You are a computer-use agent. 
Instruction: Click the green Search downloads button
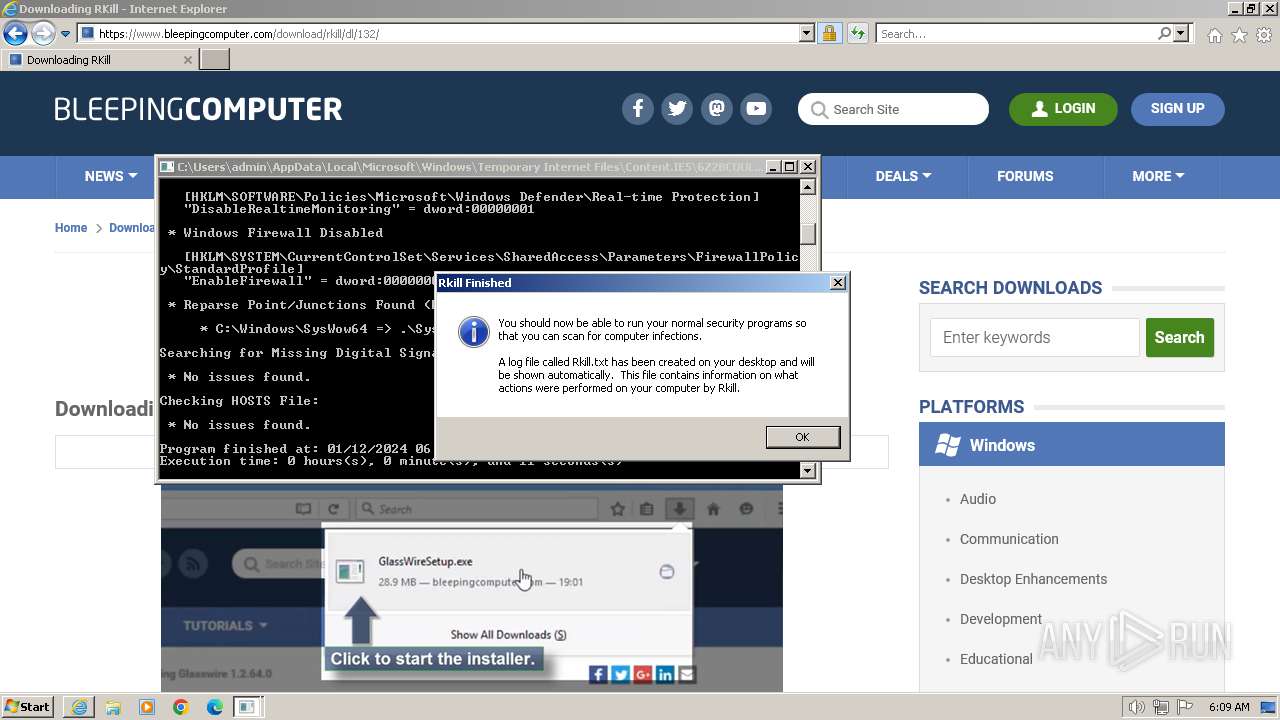(x=1180, y=338)
